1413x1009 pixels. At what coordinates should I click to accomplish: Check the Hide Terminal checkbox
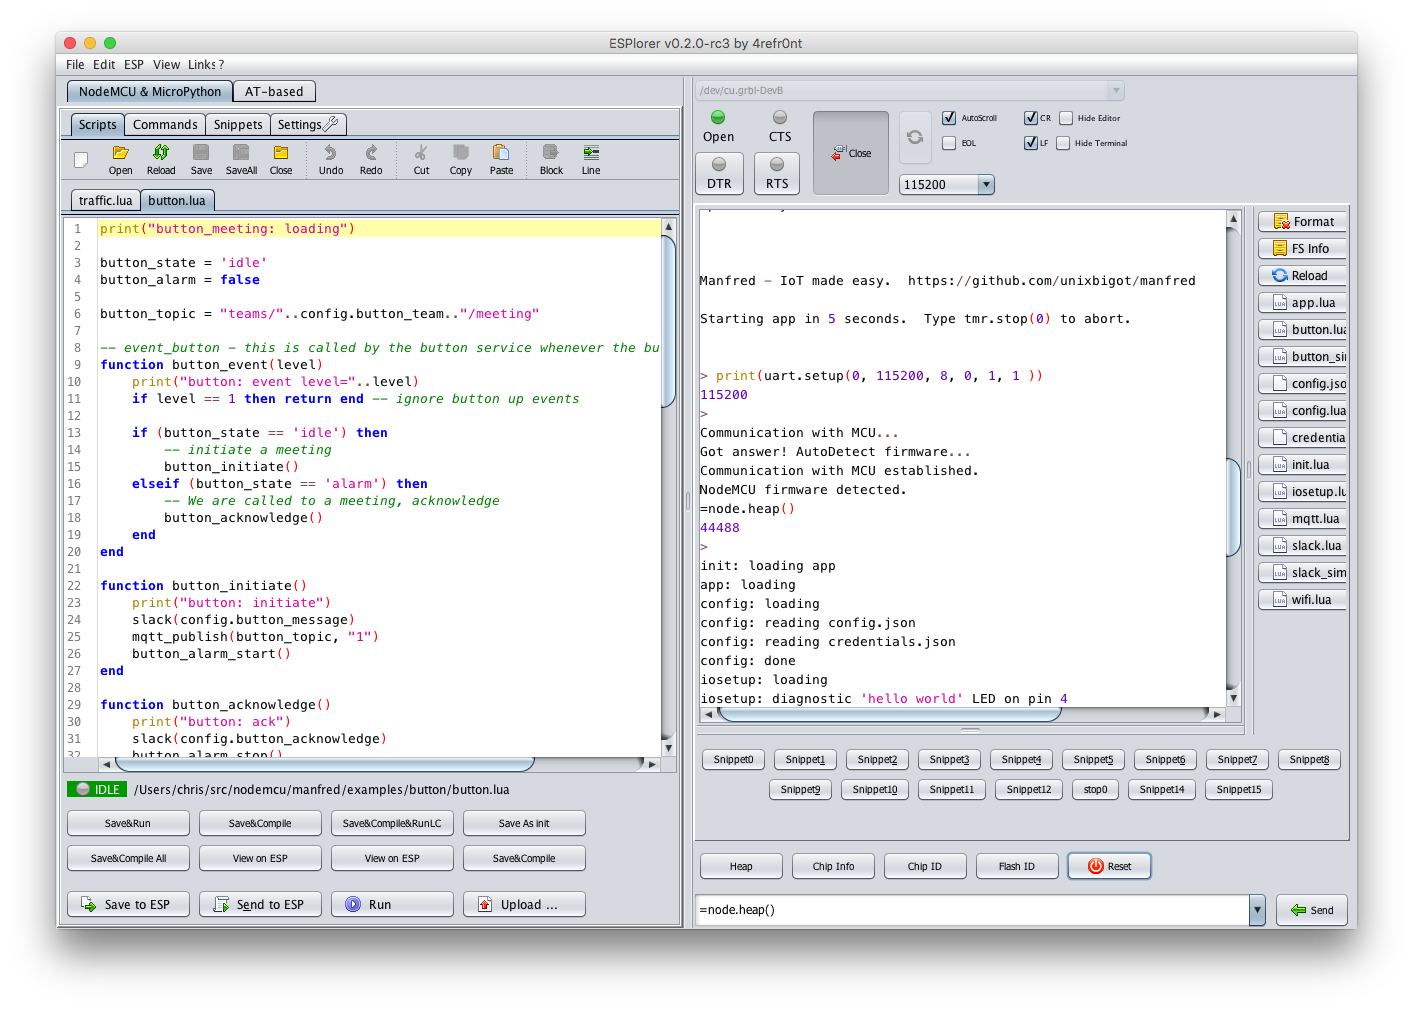click(1063, 143)
